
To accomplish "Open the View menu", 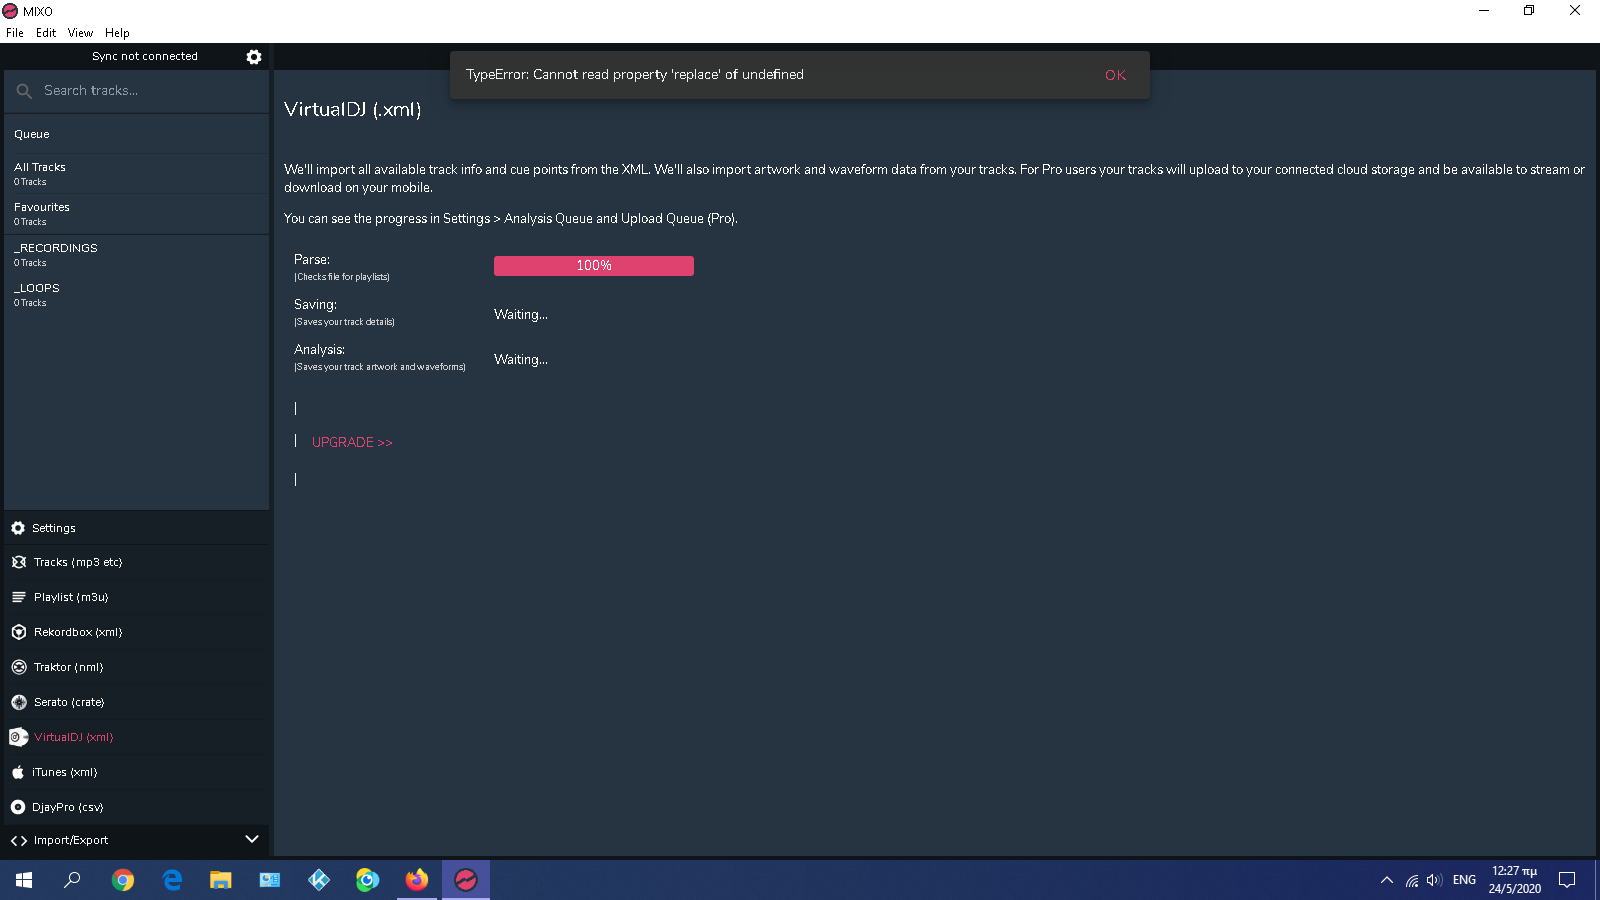I will (x=80, y=33).
